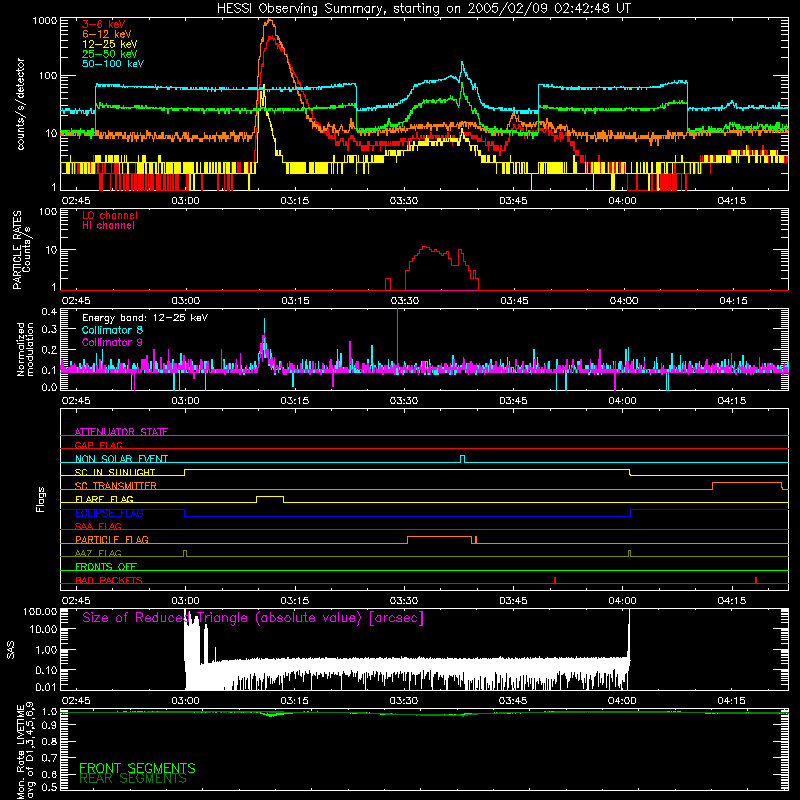The width and height of the screenshot is (800, 800).
Task: Click the raised PARTICLE FLAG step segment
Action: [440, 537]
